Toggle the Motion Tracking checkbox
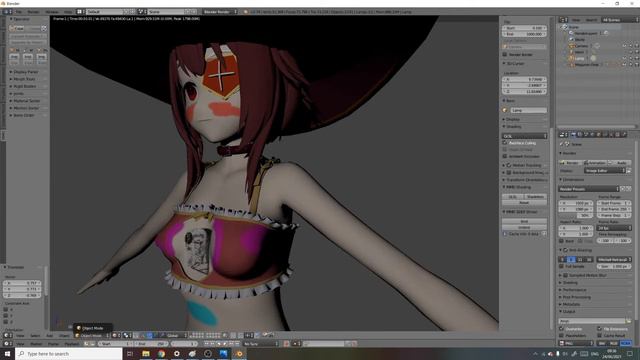 click(x=509, y=165)
